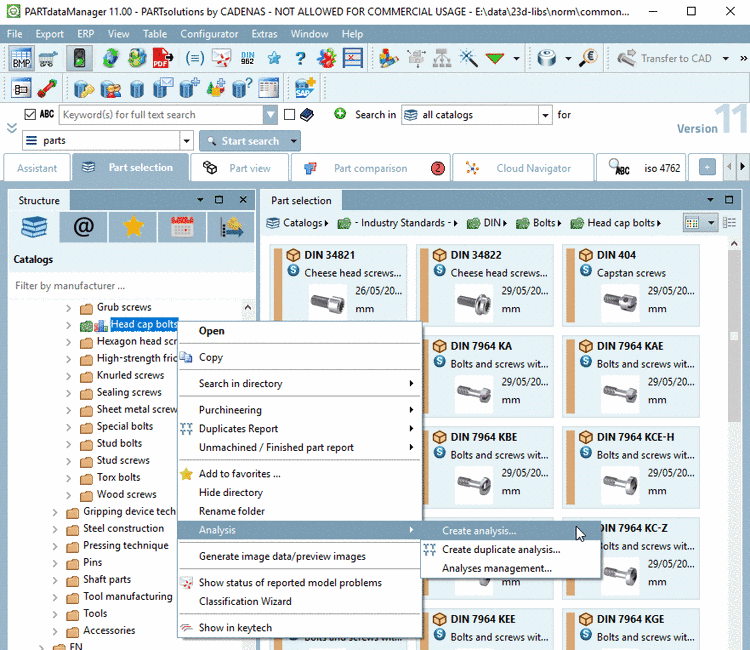Toggle the ABC full text search checkbox

(x=30, y=114)
